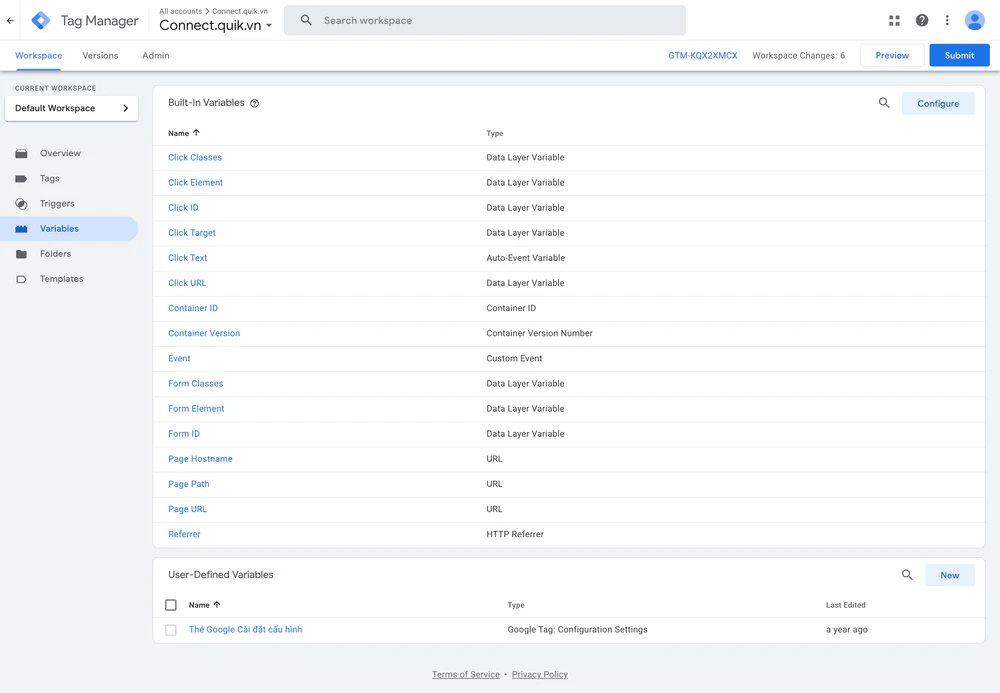Image resolution: width=1000 pixels, height=693 pixels.
Task: Click the Variables sidebar icon
Action: (21, 229)
